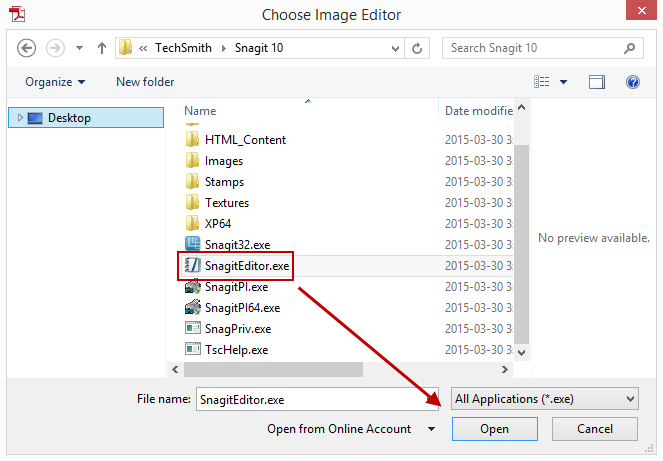Select SnagitEditor.exe in the list
Image resolution: width=663 pixels, height=461 pixels.
pos(247,266)
